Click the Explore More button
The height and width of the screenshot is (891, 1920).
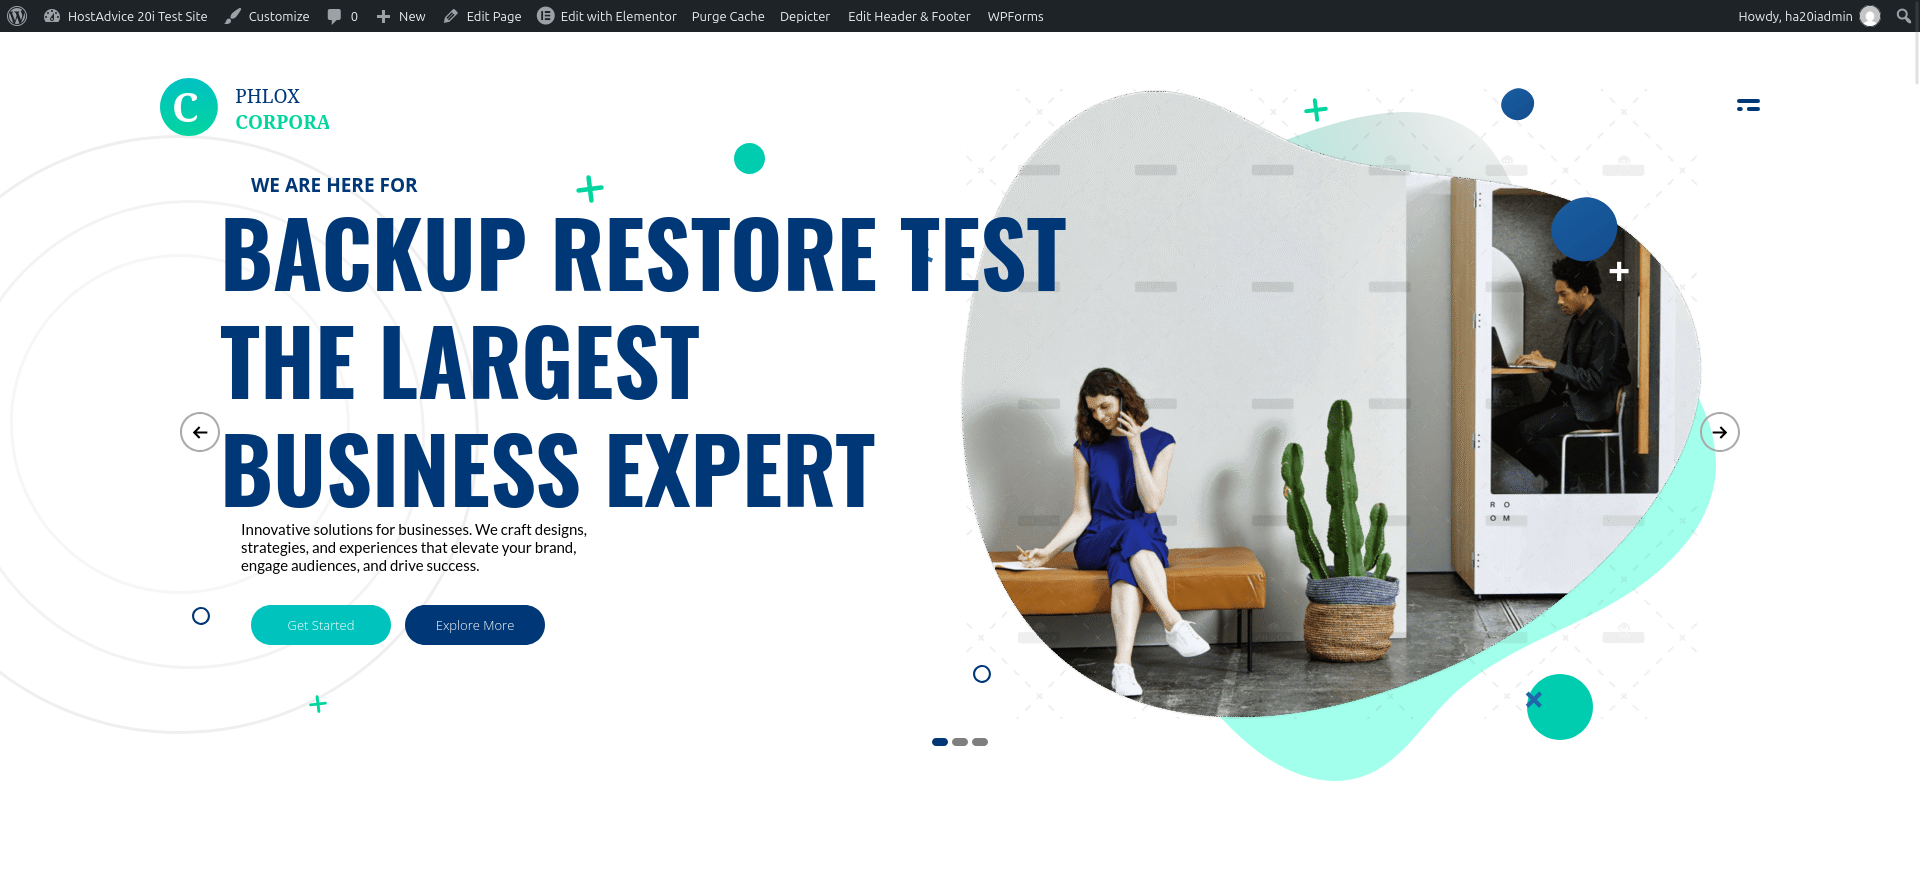475,625
